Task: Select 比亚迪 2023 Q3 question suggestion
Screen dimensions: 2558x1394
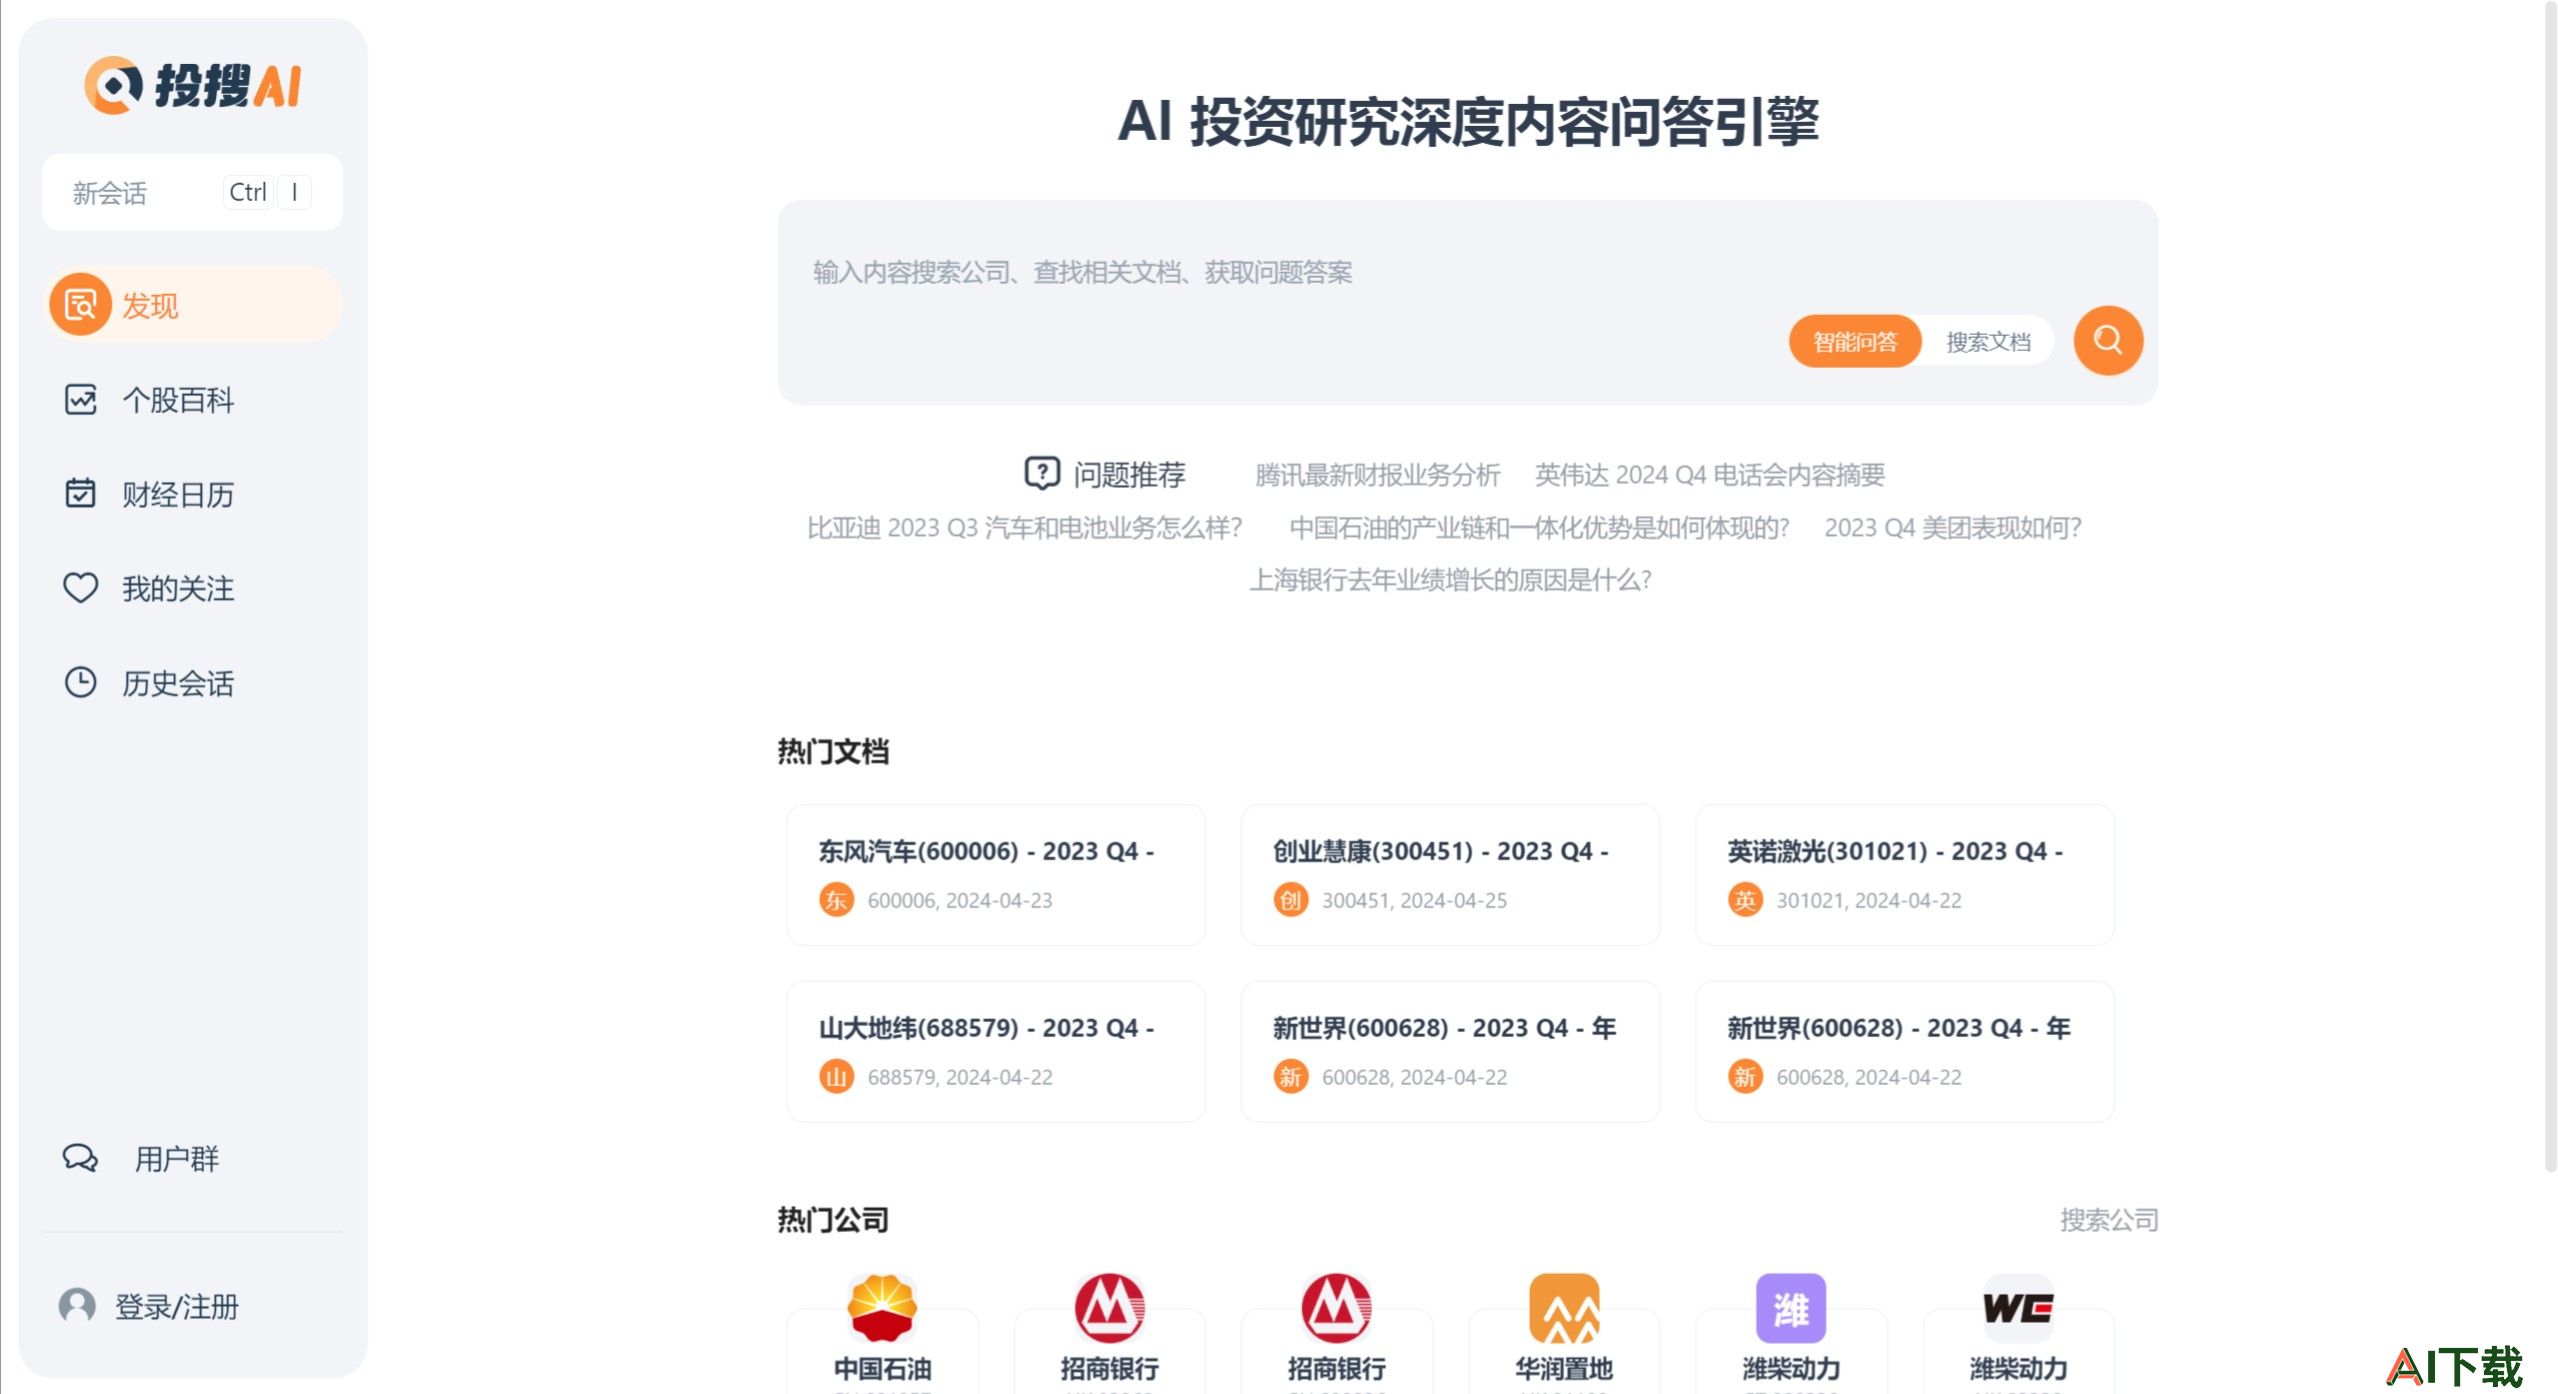Action: coord(1024,527)
